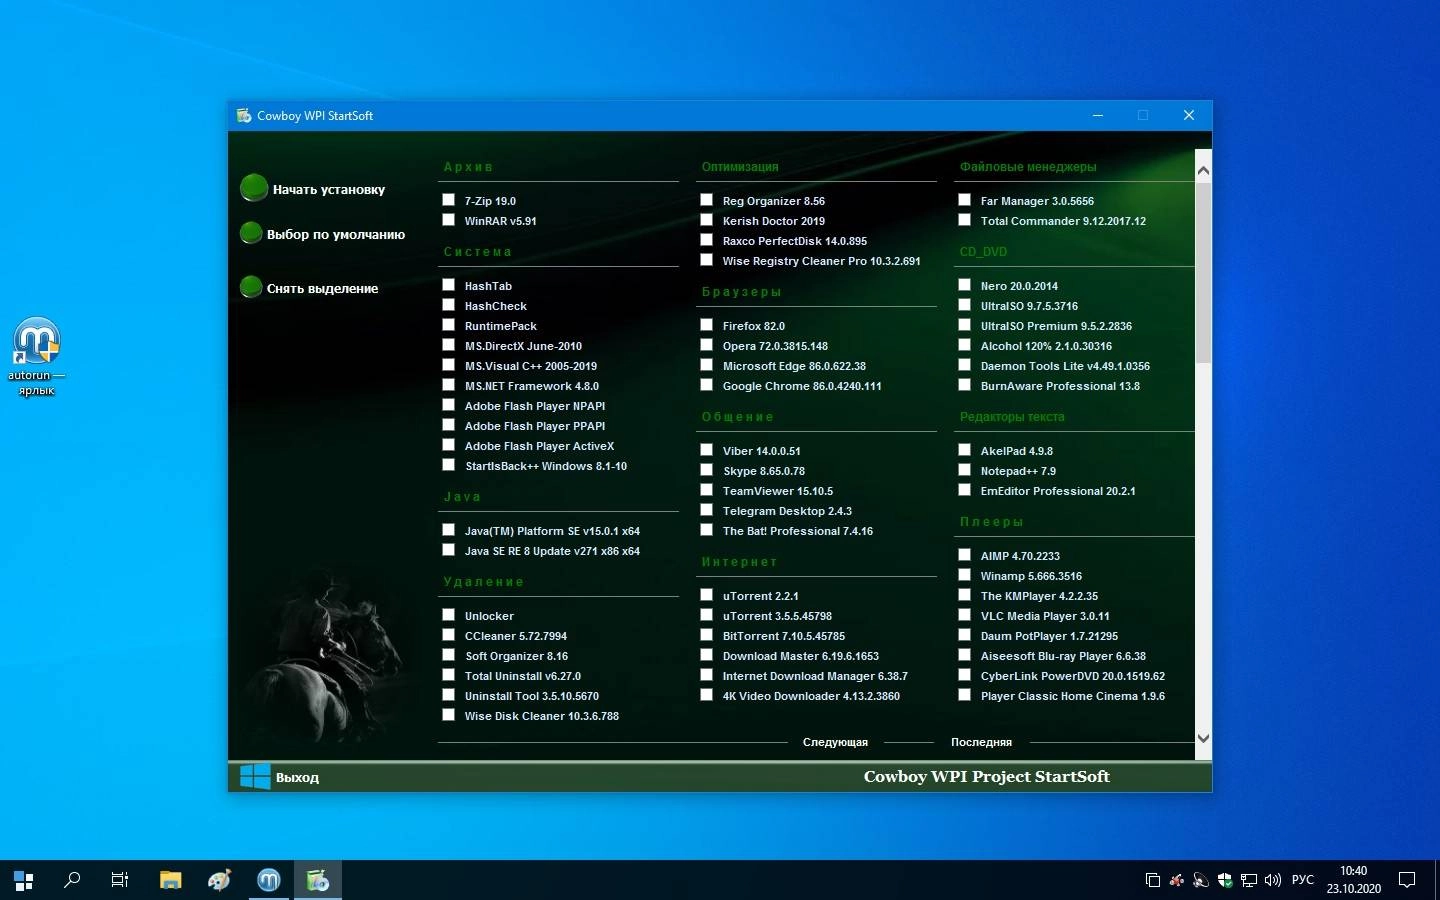The height and width of the screenshot is (900, 1440).
Task: Click Начать установку text
Action: tap(329, 189)
